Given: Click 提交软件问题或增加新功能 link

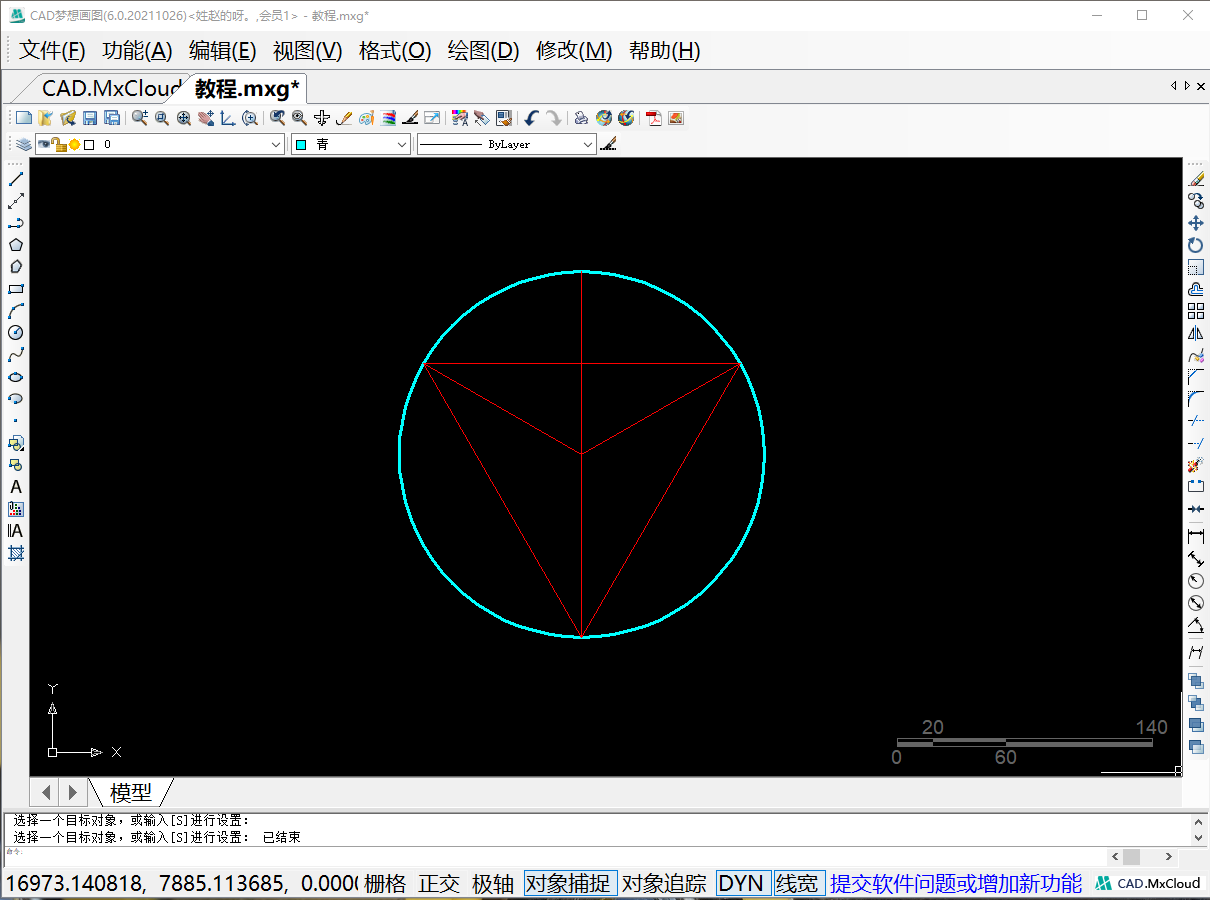Looking at the screenshot, I should tap(955, 884).
